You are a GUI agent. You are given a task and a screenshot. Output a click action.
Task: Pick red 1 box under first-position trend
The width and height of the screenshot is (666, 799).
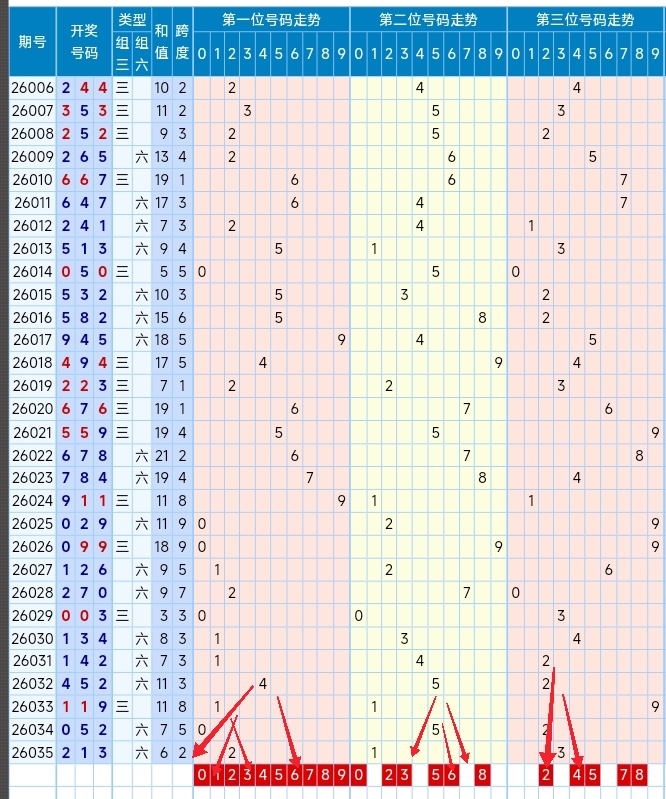217,775
